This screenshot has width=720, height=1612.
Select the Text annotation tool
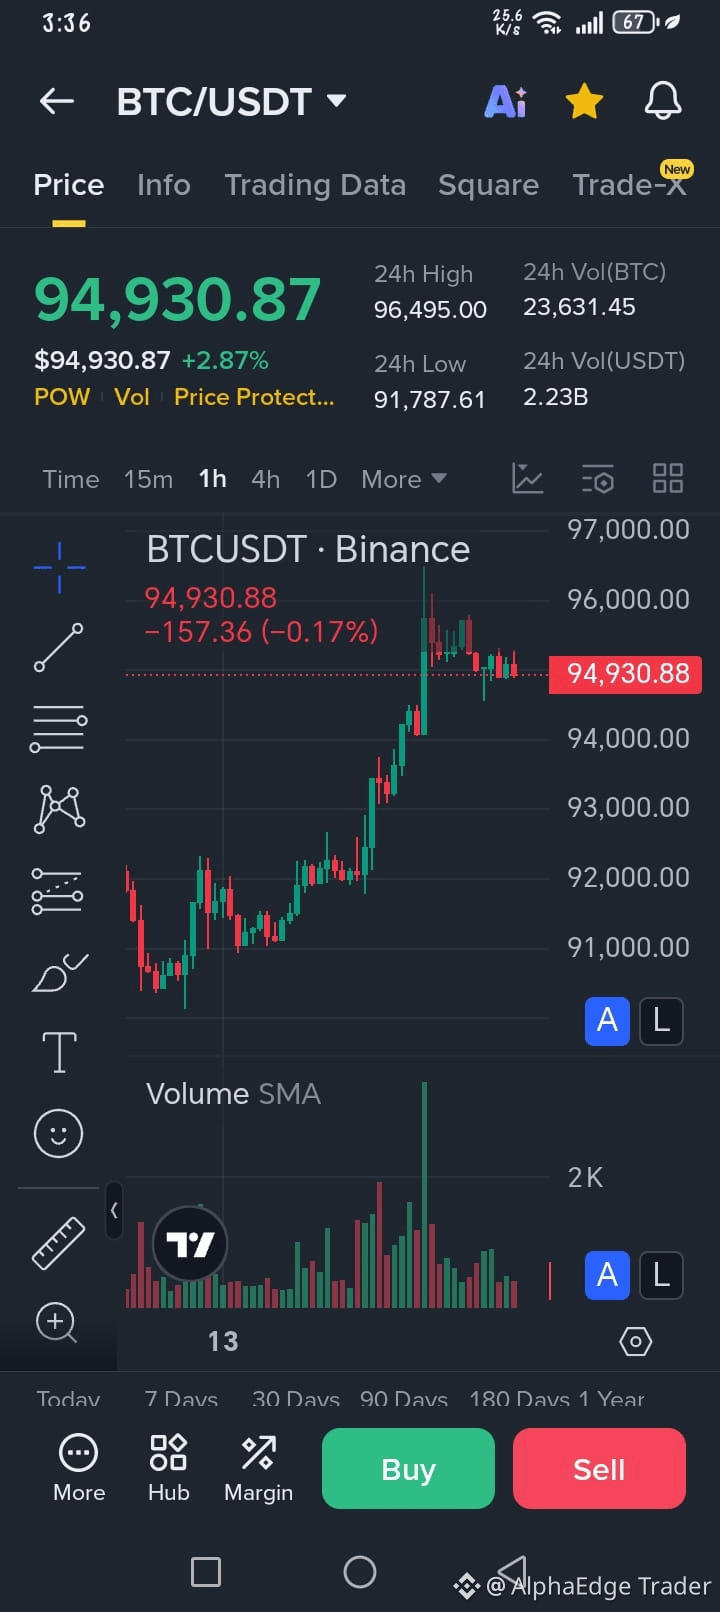59,1052
